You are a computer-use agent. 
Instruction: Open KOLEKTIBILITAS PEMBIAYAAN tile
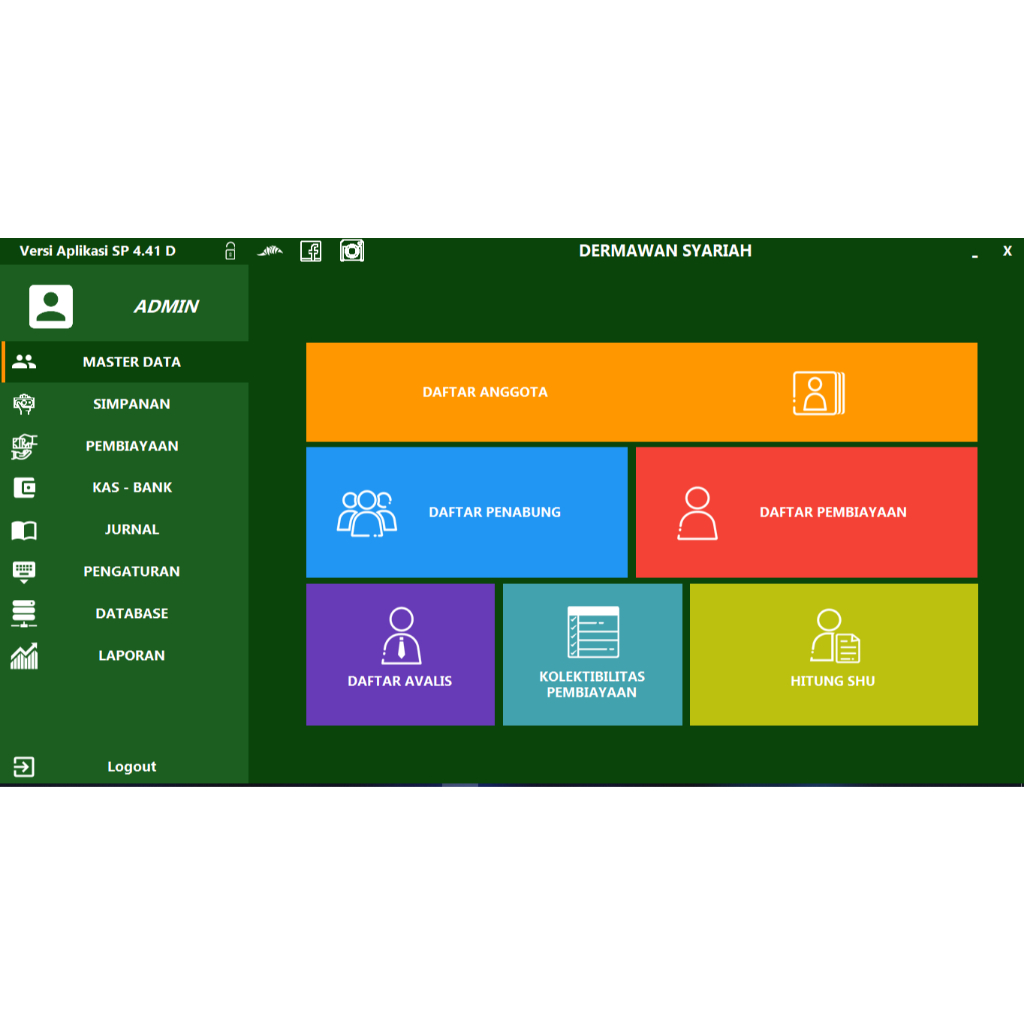point(592,654)
